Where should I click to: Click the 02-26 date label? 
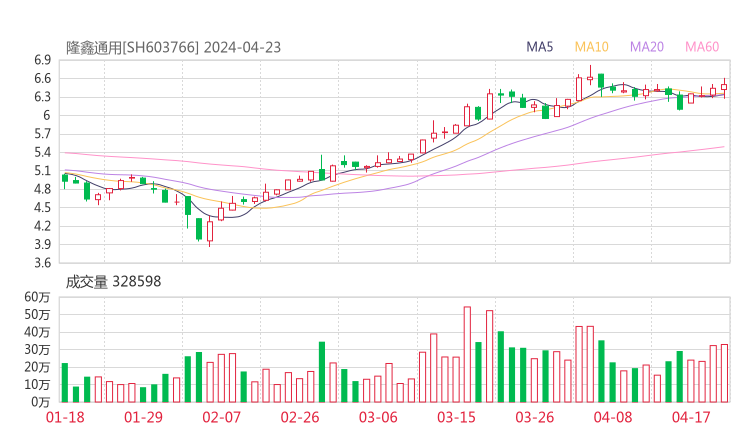(x=300, y=417)
